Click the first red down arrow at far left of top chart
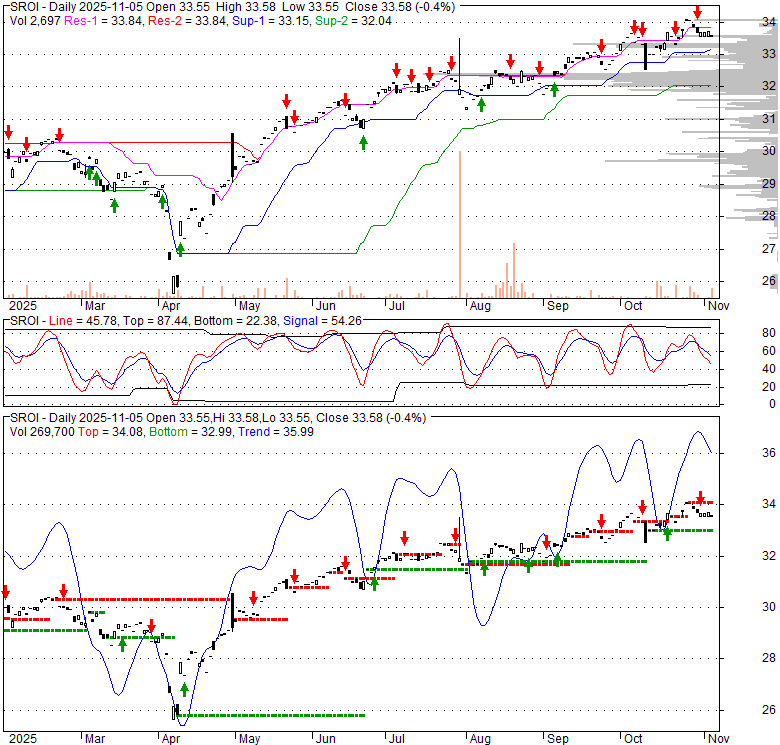The image size is (780, 745). [x=9, y=133]
